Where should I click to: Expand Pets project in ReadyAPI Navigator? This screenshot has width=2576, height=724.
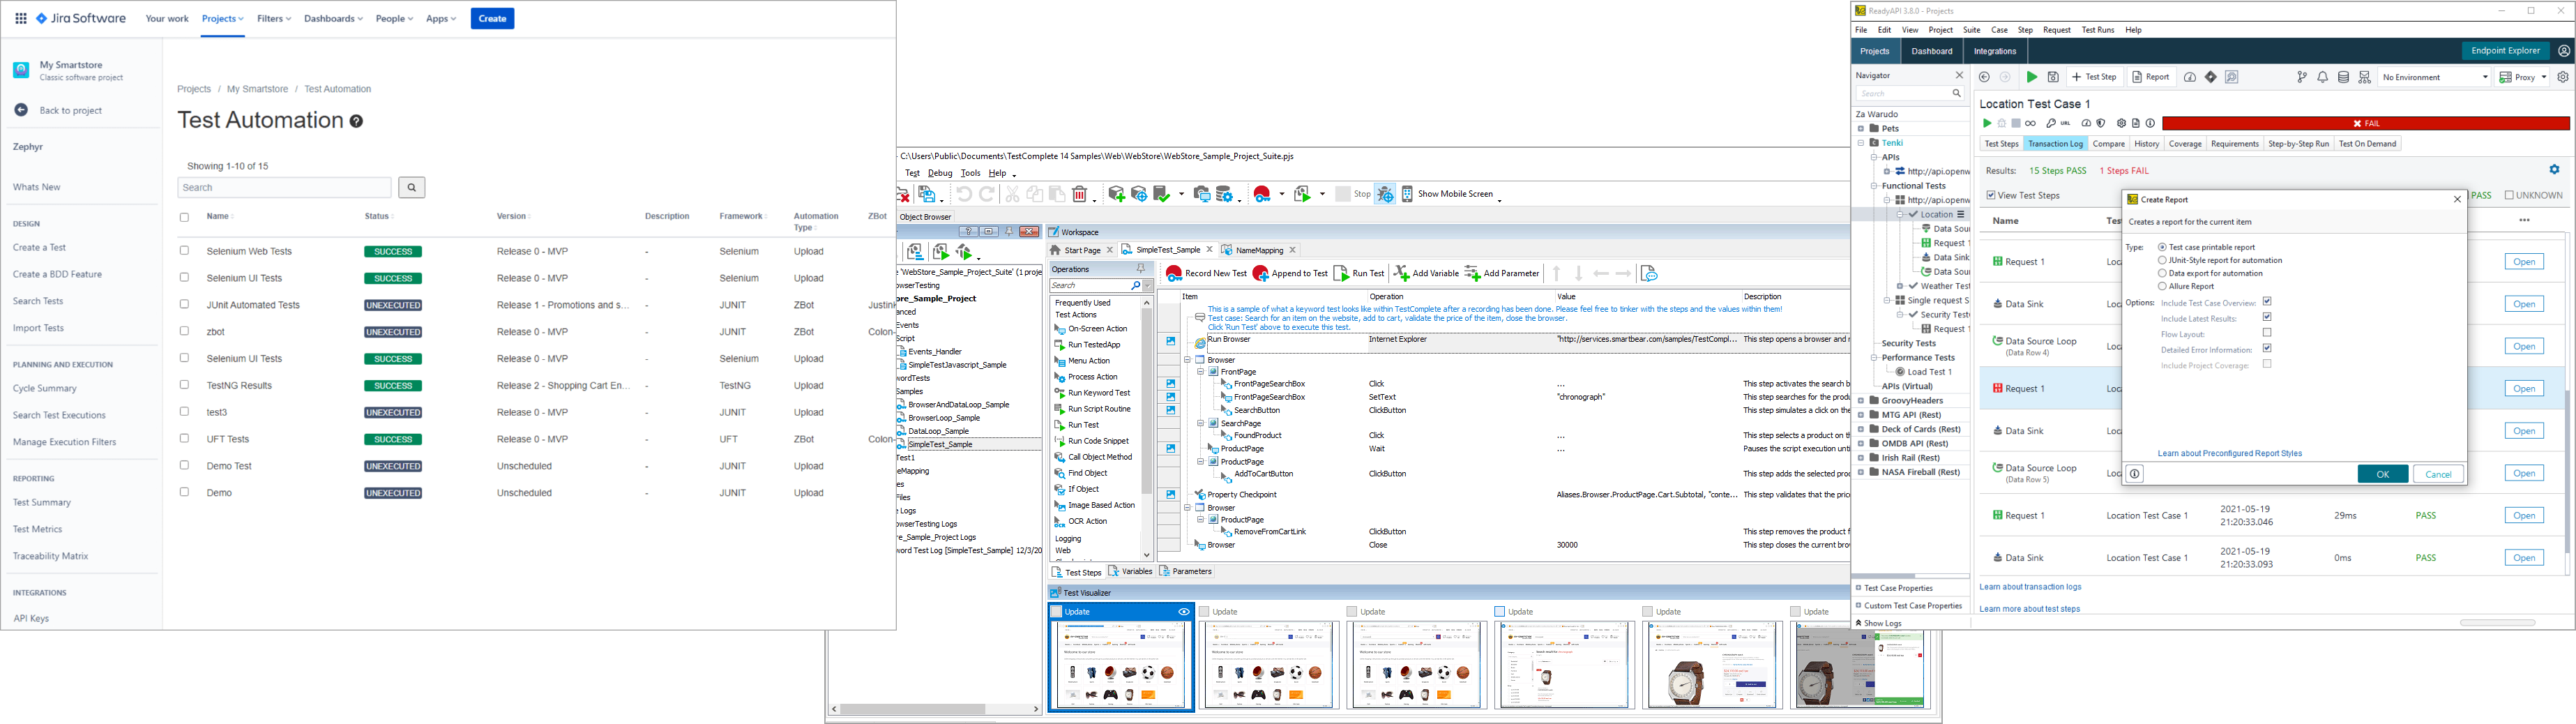coord(1861,128)
